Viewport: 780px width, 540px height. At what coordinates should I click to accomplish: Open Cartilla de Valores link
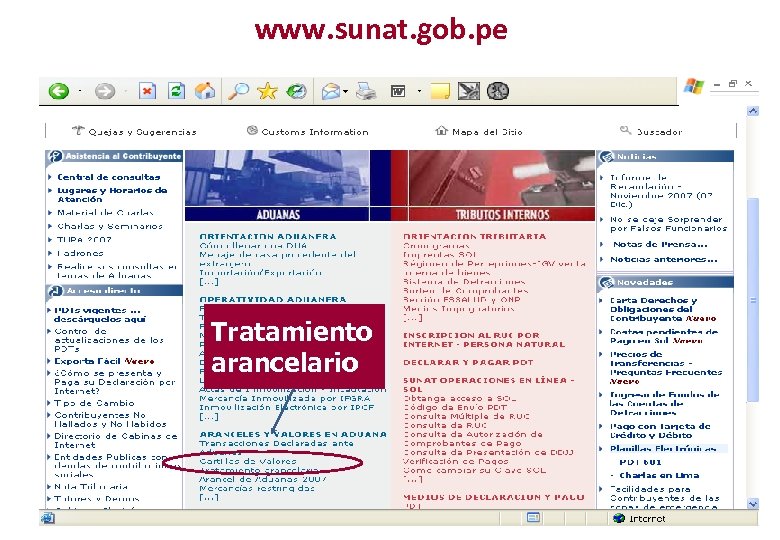(x=247, y=461)
